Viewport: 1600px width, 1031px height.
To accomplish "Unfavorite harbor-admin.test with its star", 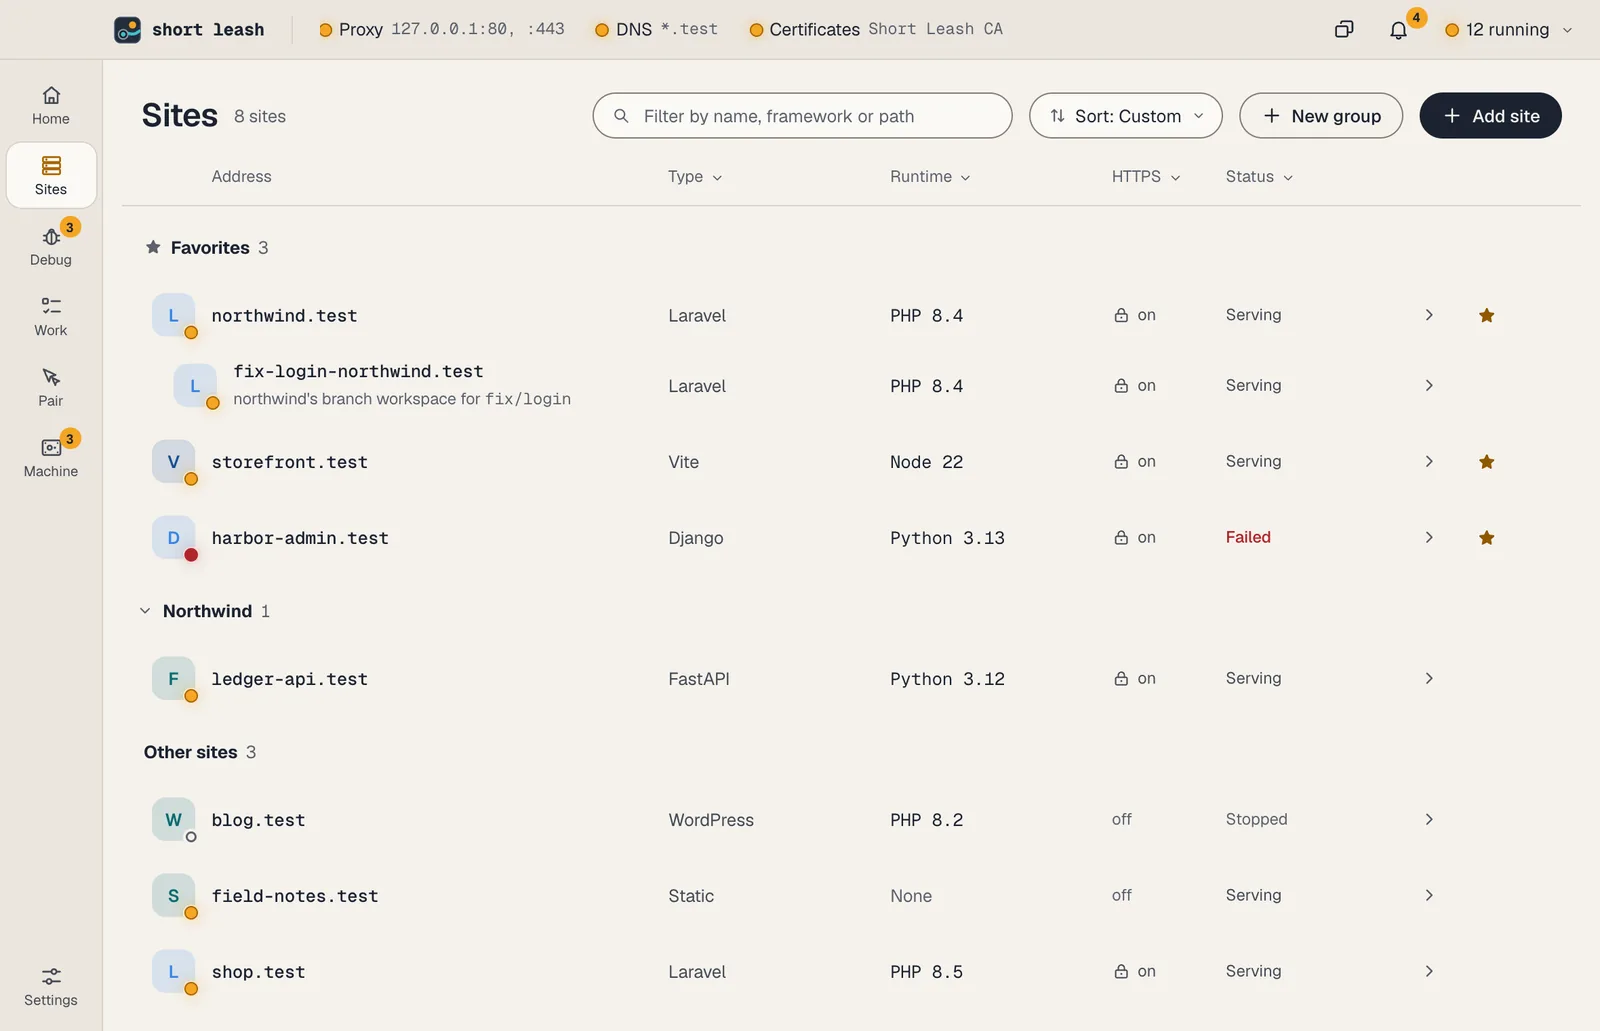I will point(1487,538).
